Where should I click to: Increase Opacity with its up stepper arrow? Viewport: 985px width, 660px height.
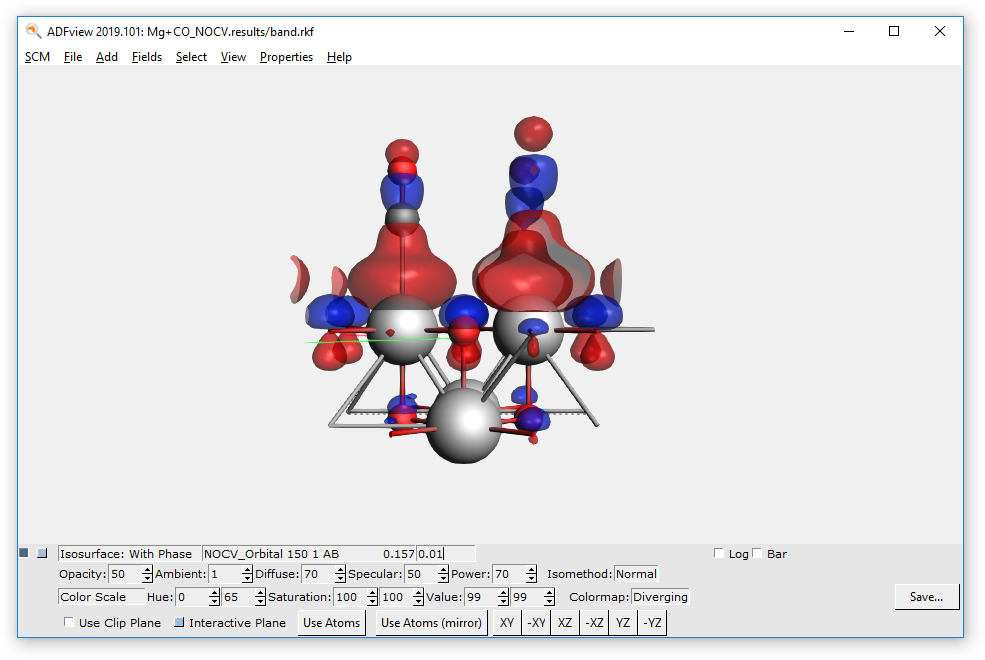click(x=146, y=569)
